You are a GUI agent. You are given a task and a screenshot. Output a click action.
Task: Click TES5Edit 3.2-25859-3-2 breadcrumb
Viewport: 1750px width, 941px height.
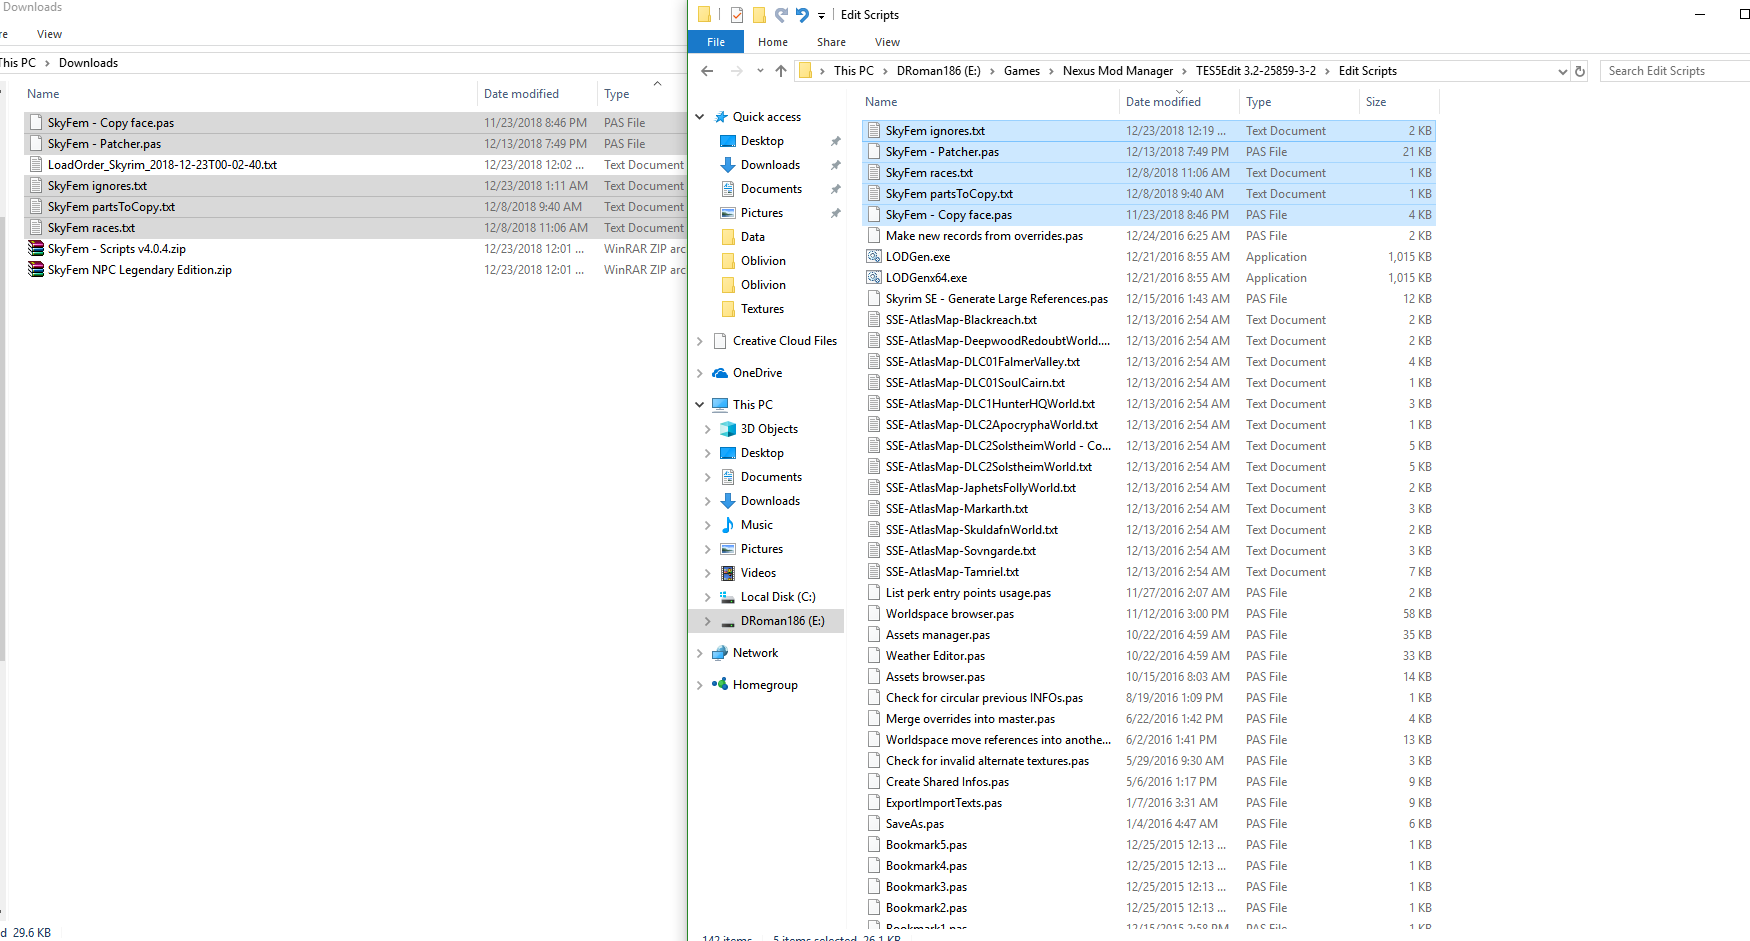[1256, 71]
